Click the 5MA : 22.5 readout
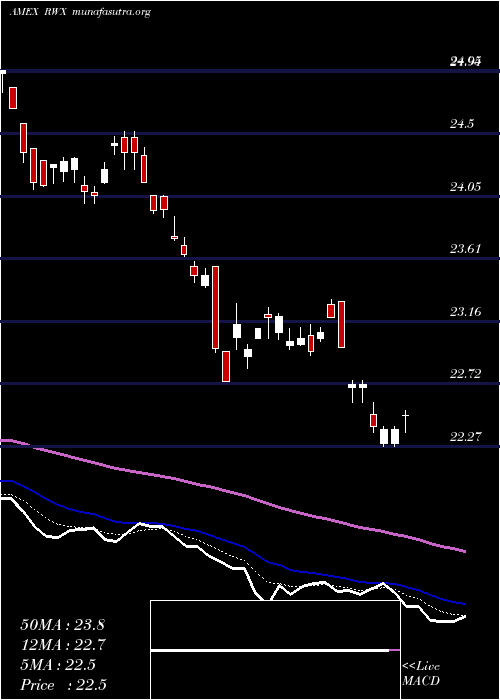500x700 pixels. tap(58, 665)
